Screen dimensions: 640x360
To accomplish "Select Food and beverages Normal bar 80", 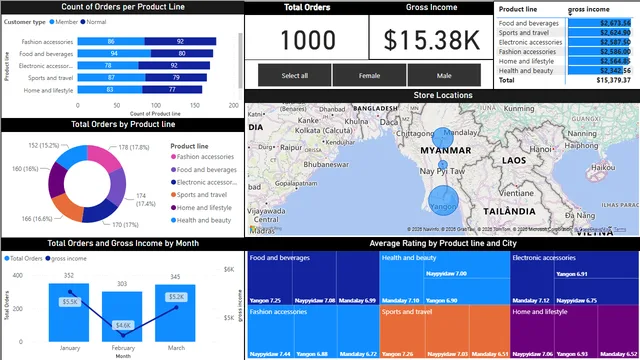I will (x=182, y=53).
